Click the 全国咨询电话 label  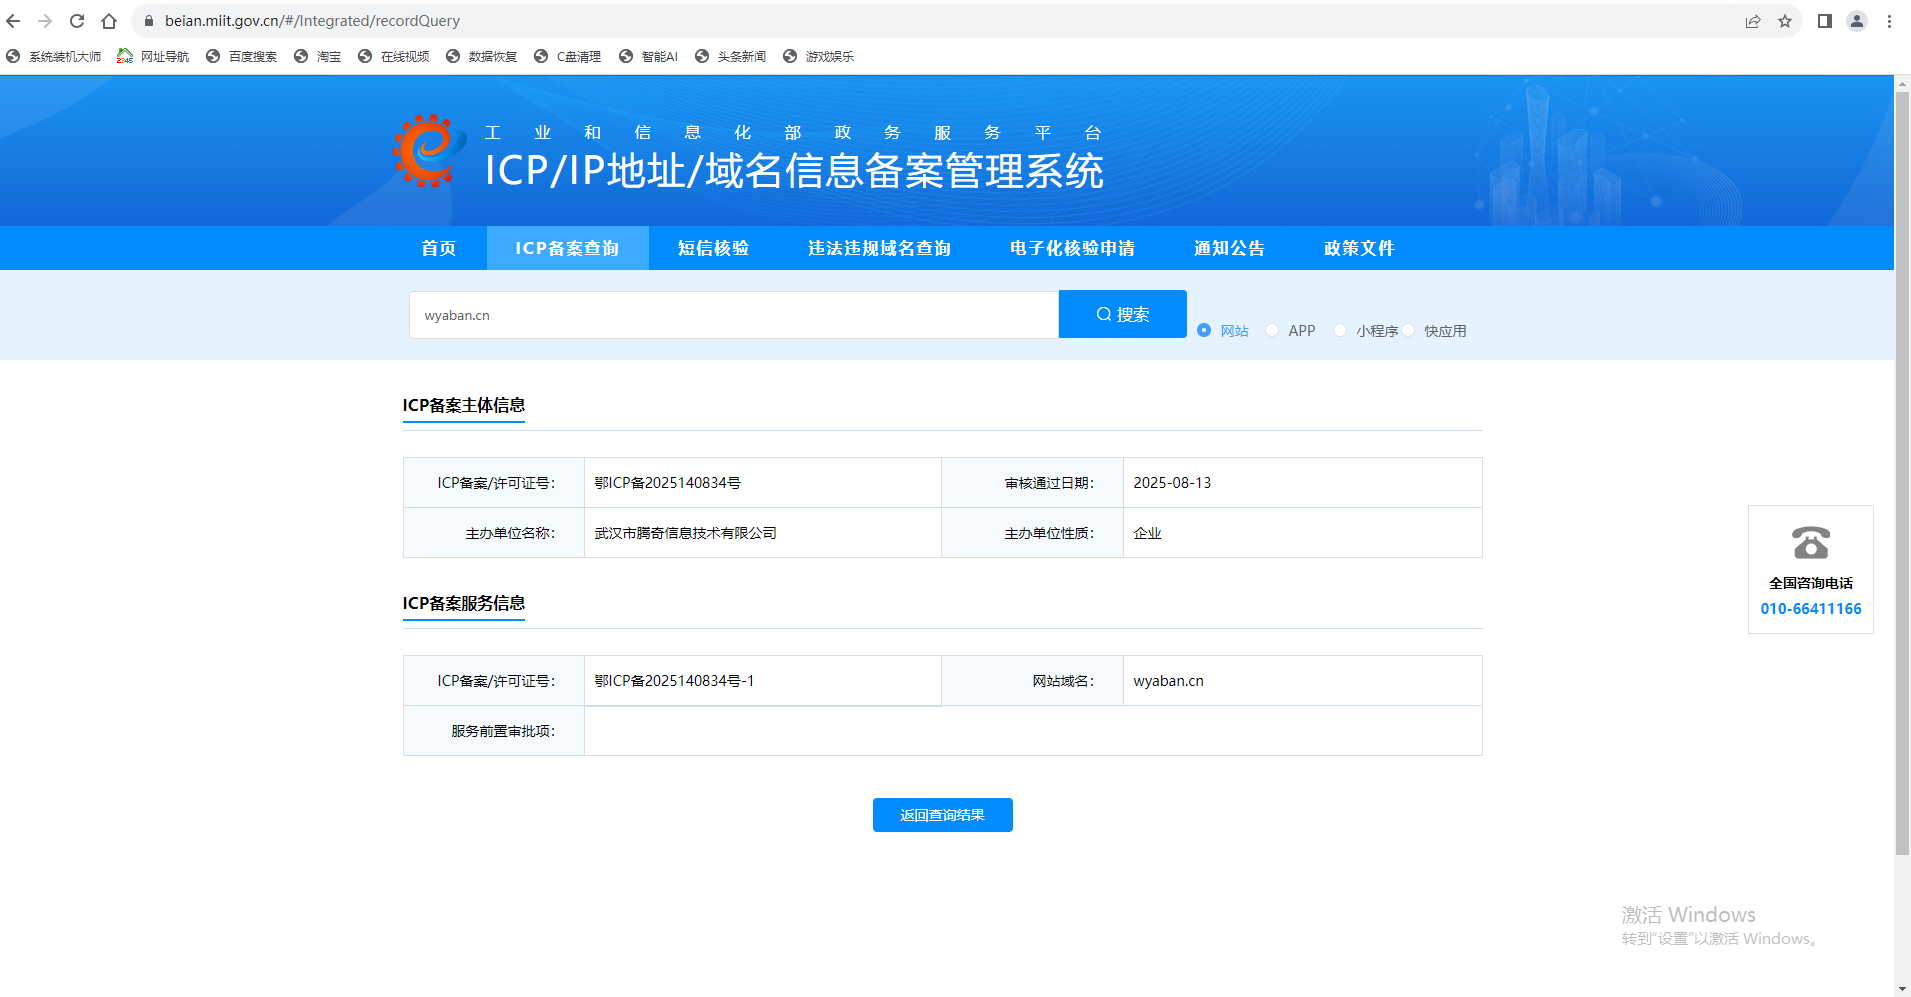coord(1811,583)
